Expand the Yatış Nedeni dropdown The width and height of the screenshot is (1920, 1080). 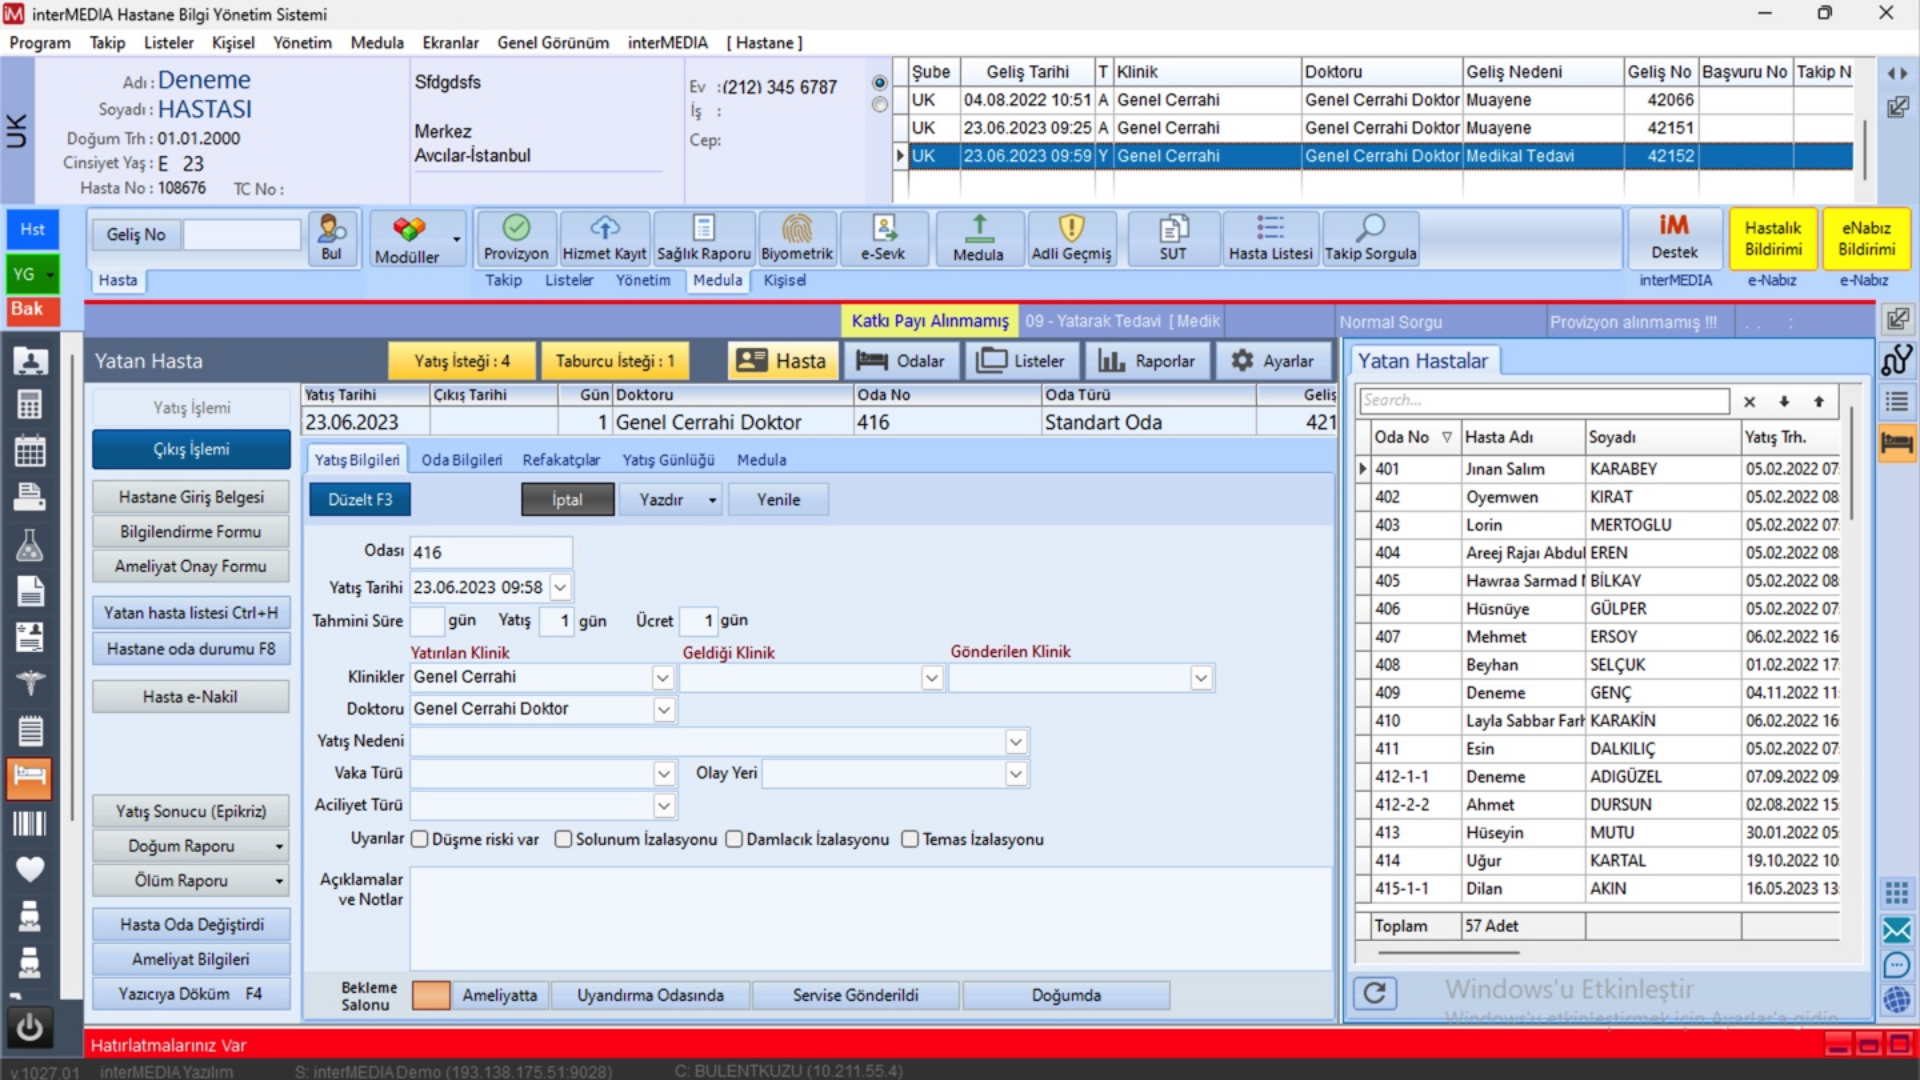click(x=1016, y=742)
